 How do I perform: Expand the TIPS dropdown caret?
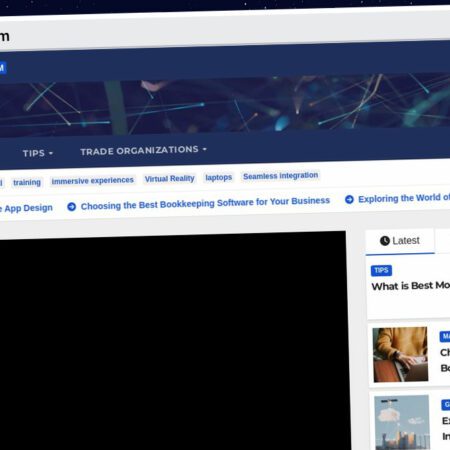(51, 153)
